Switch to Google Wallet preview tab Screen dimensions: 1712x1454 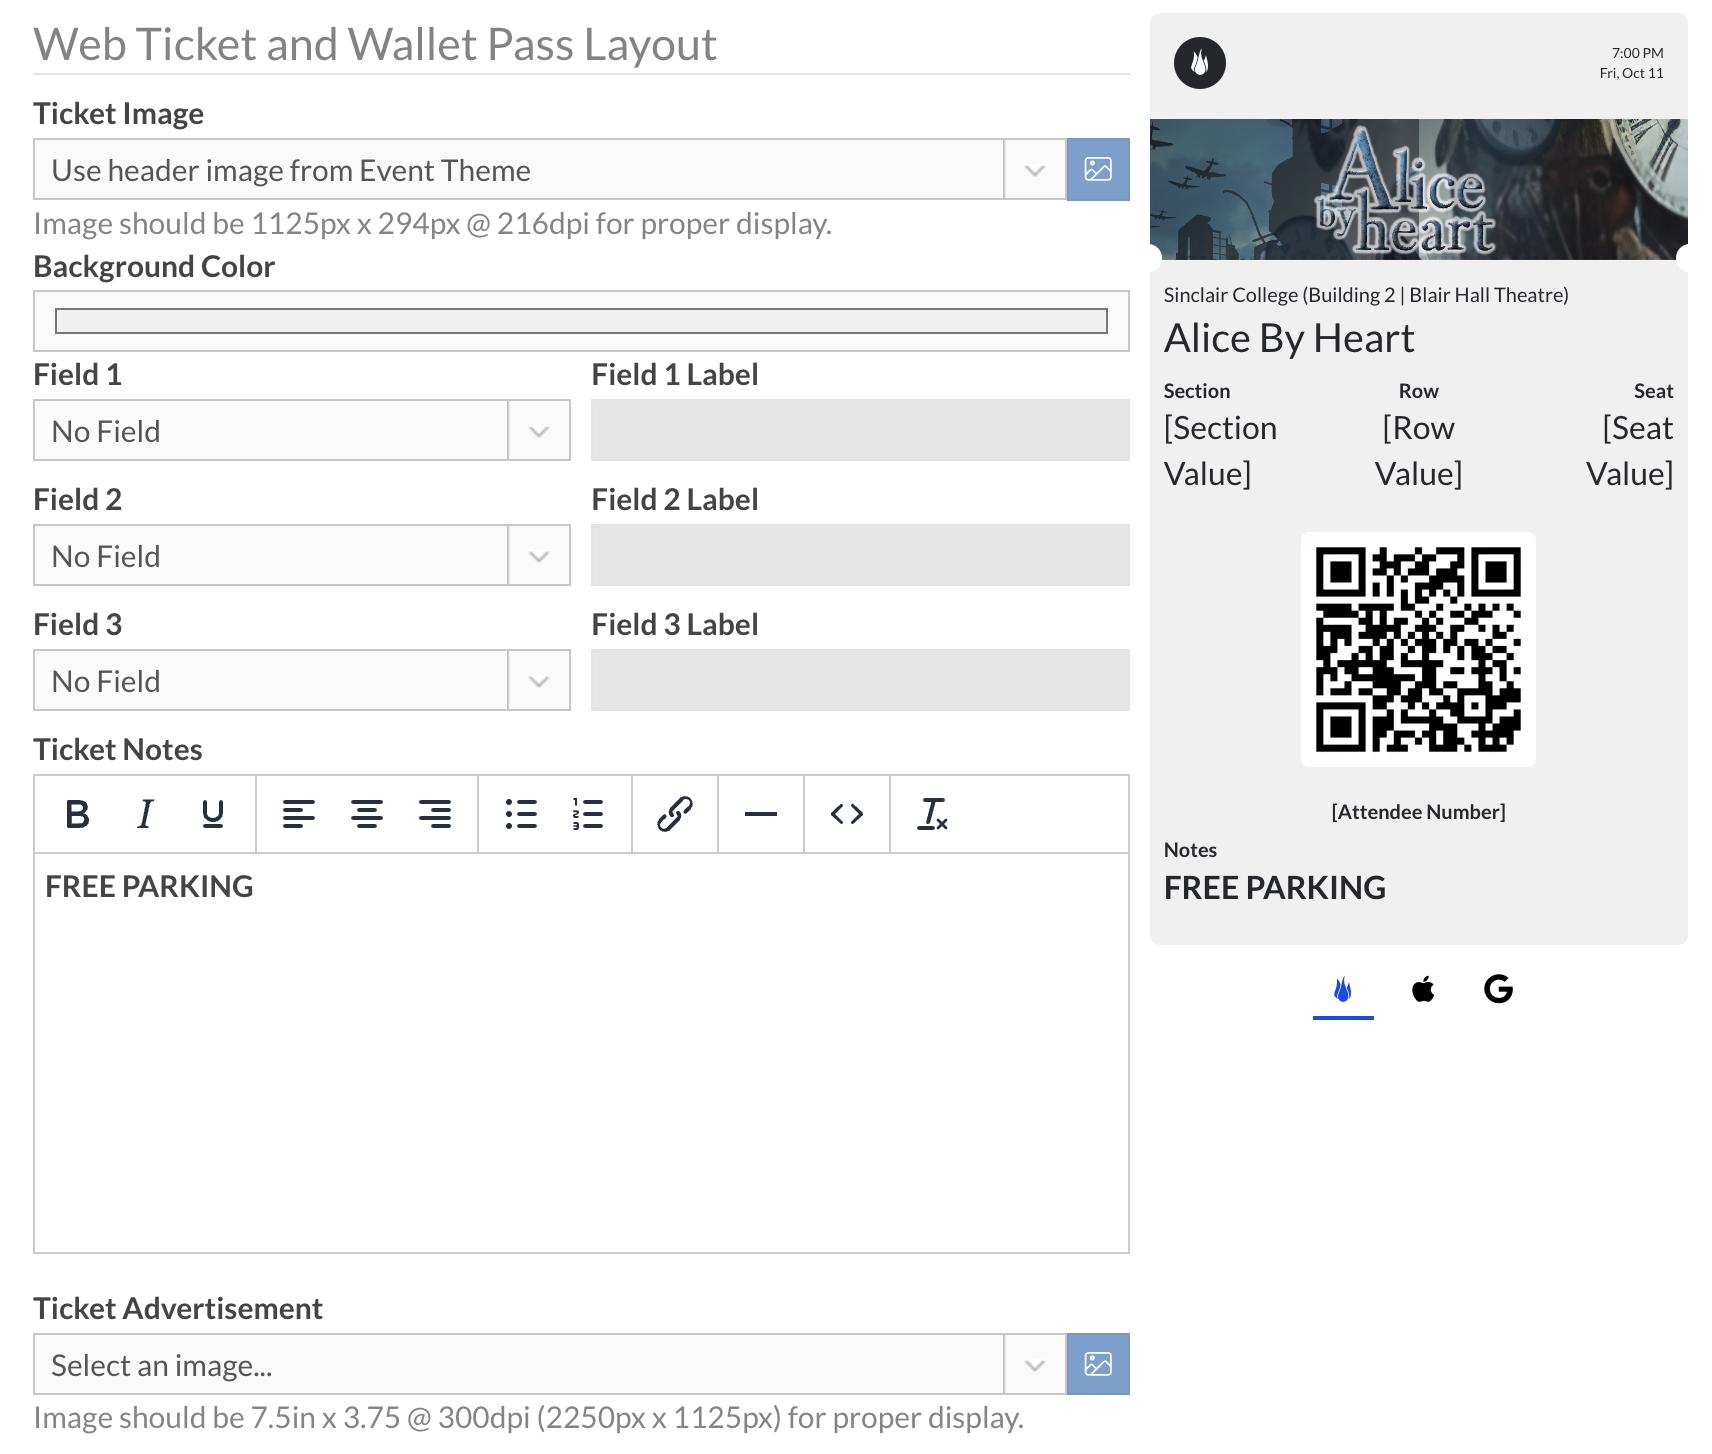pyautogui.click(x=1498, y=990)
